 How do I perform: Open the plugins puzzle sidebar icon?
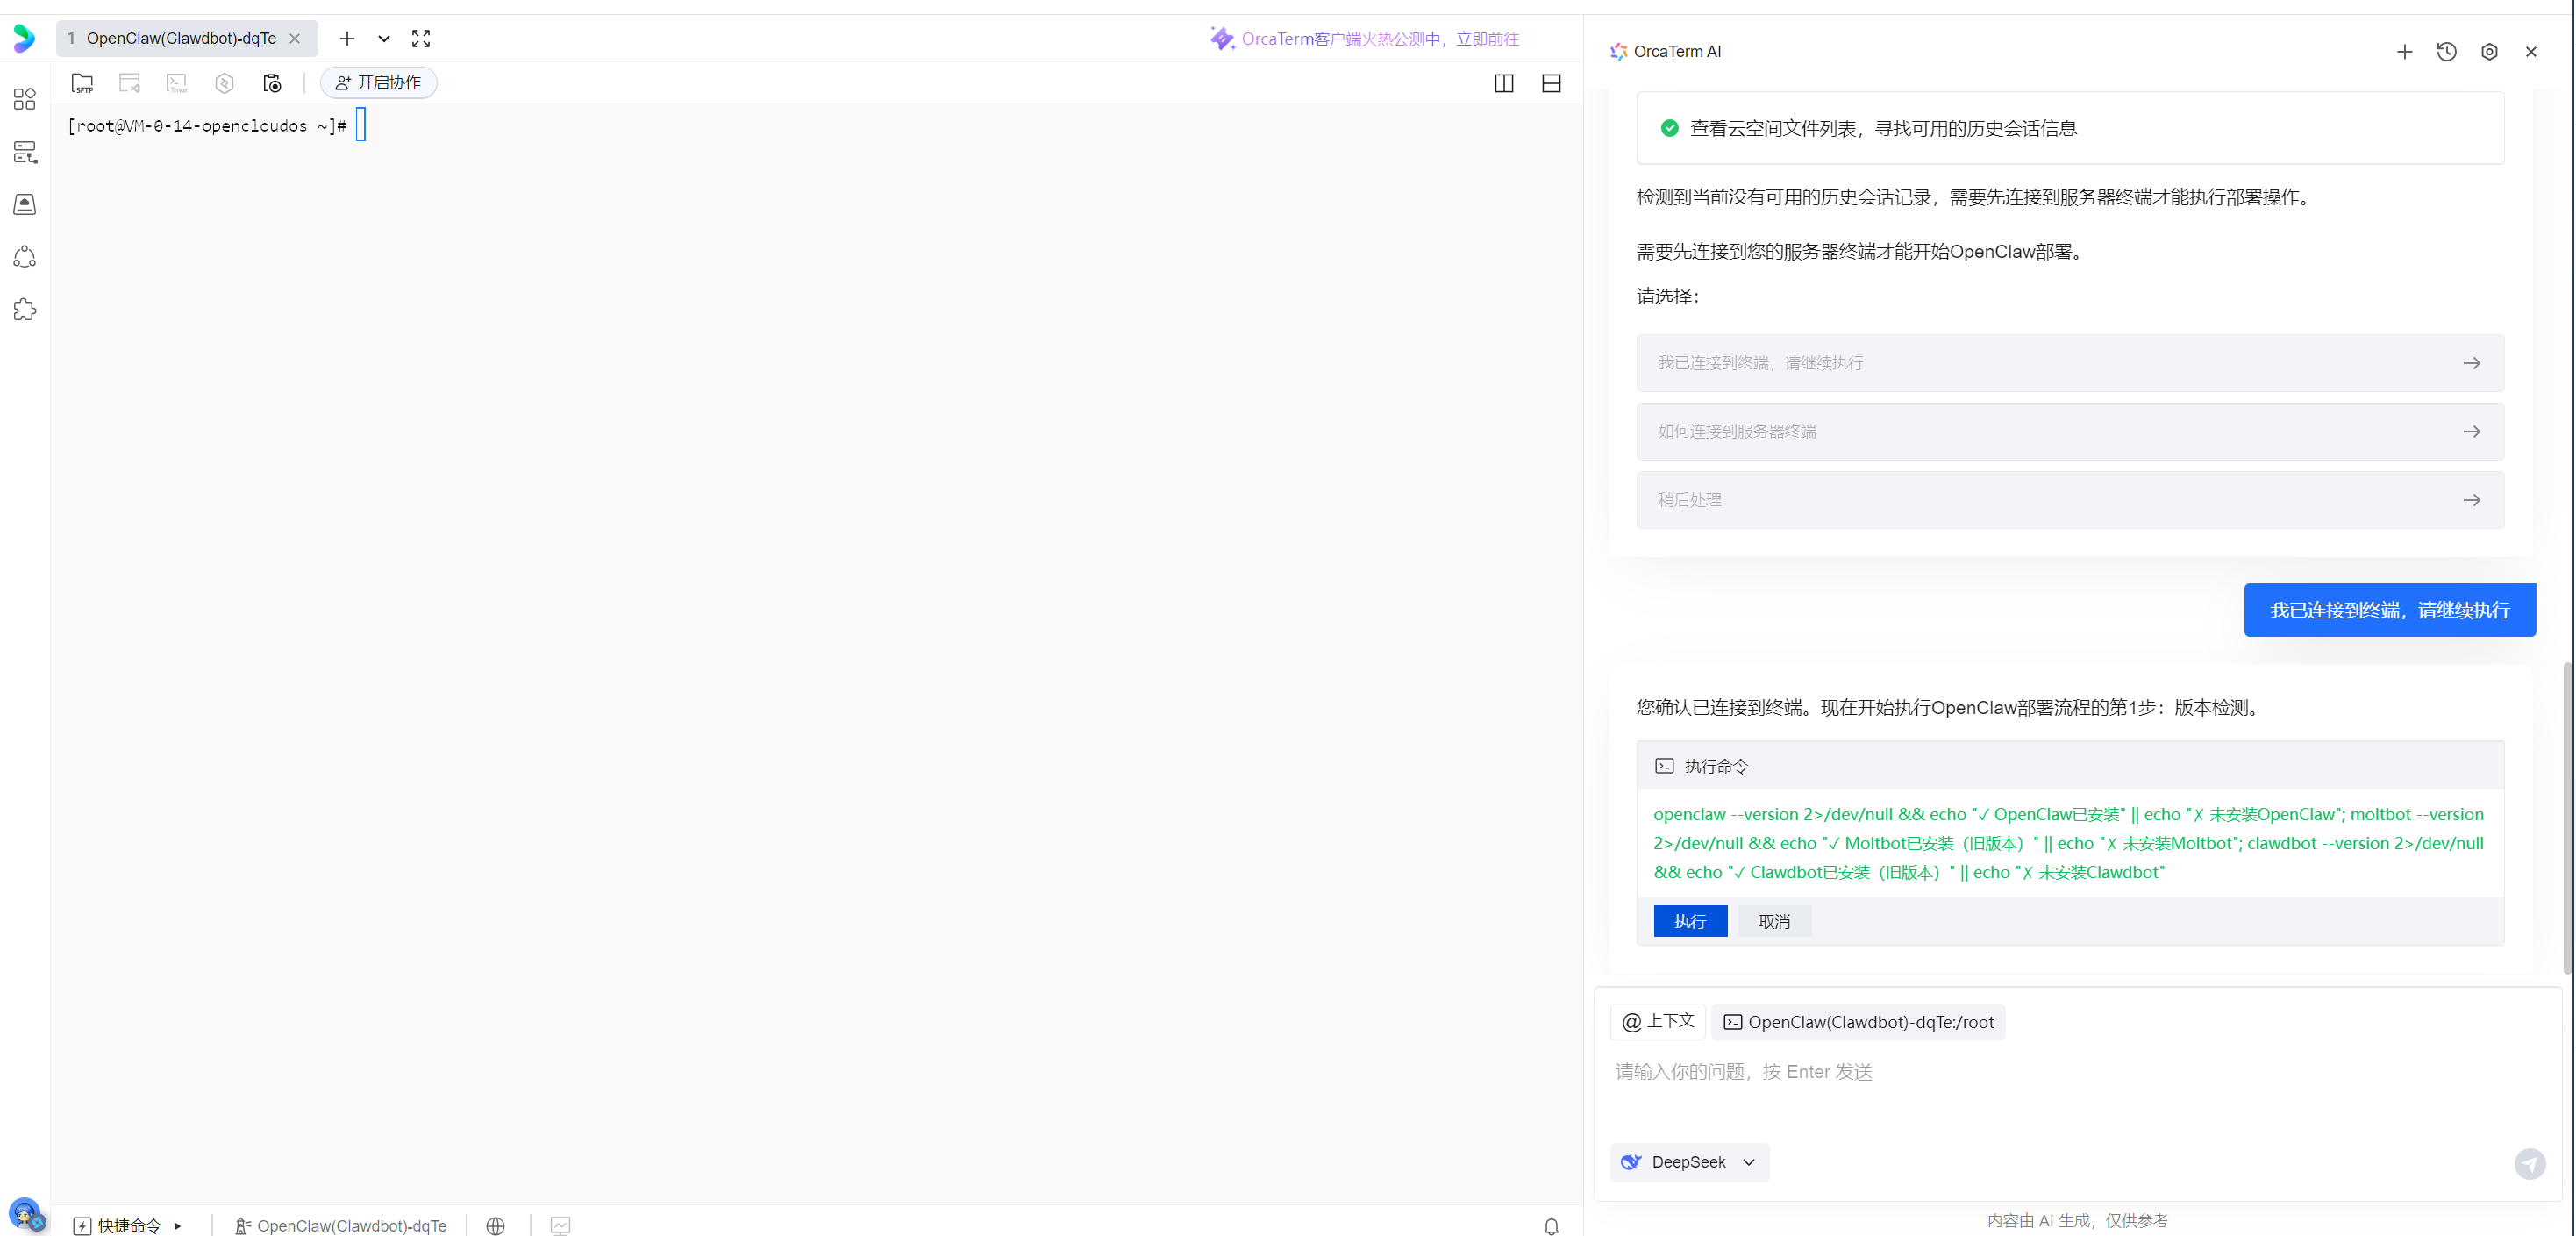coord(25,310)
